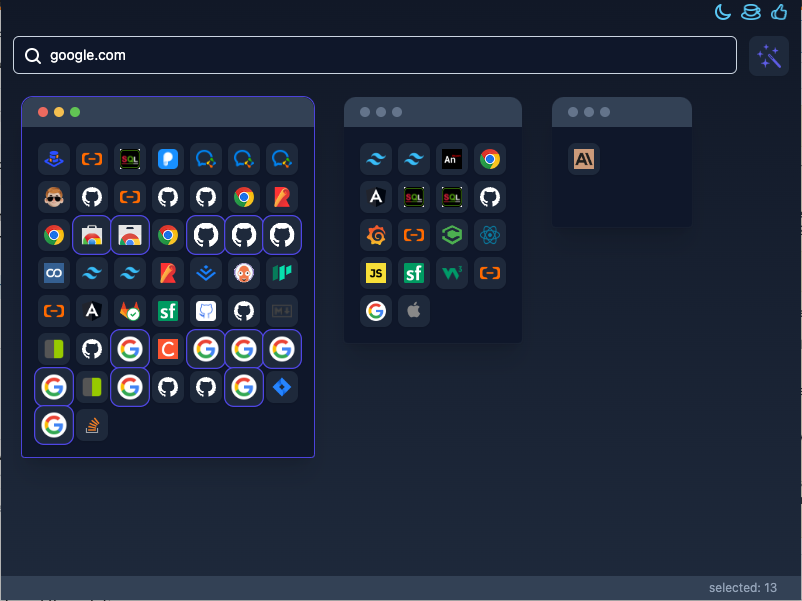Open the blue Jira diamond tab
Screen dimensions: 802x601
pos(282,387)
